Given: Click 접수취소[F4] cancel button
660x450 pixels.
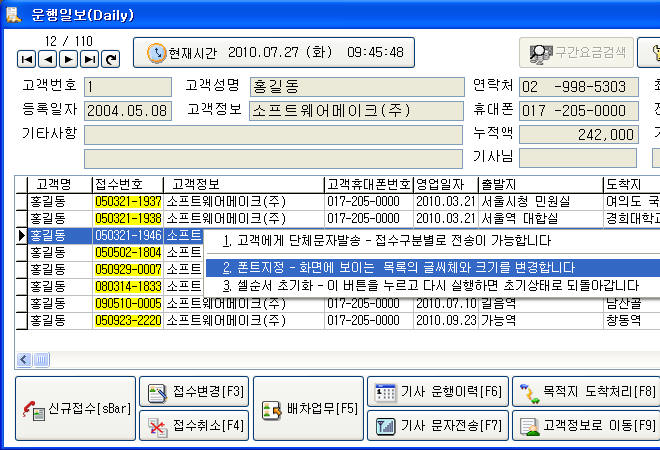Looking at the screenshot, I should pos(194,426).
